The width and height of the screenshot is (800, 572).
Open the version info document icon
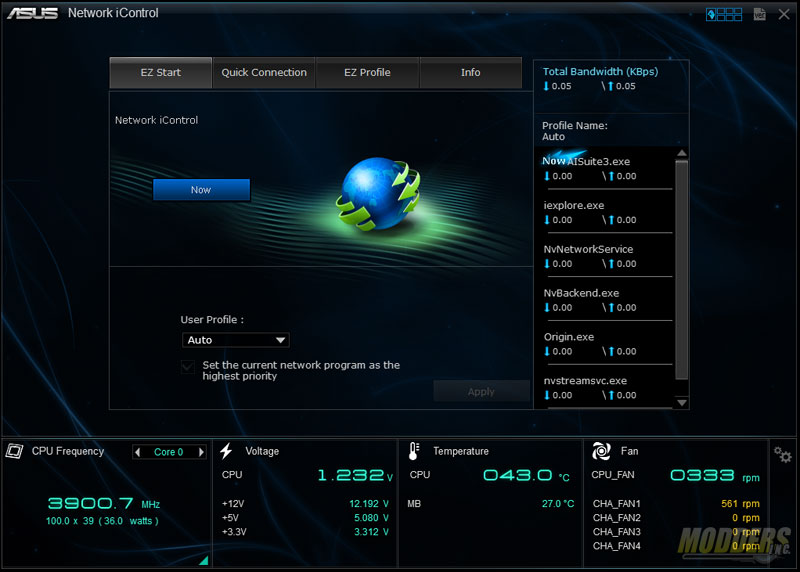[760, 14]
